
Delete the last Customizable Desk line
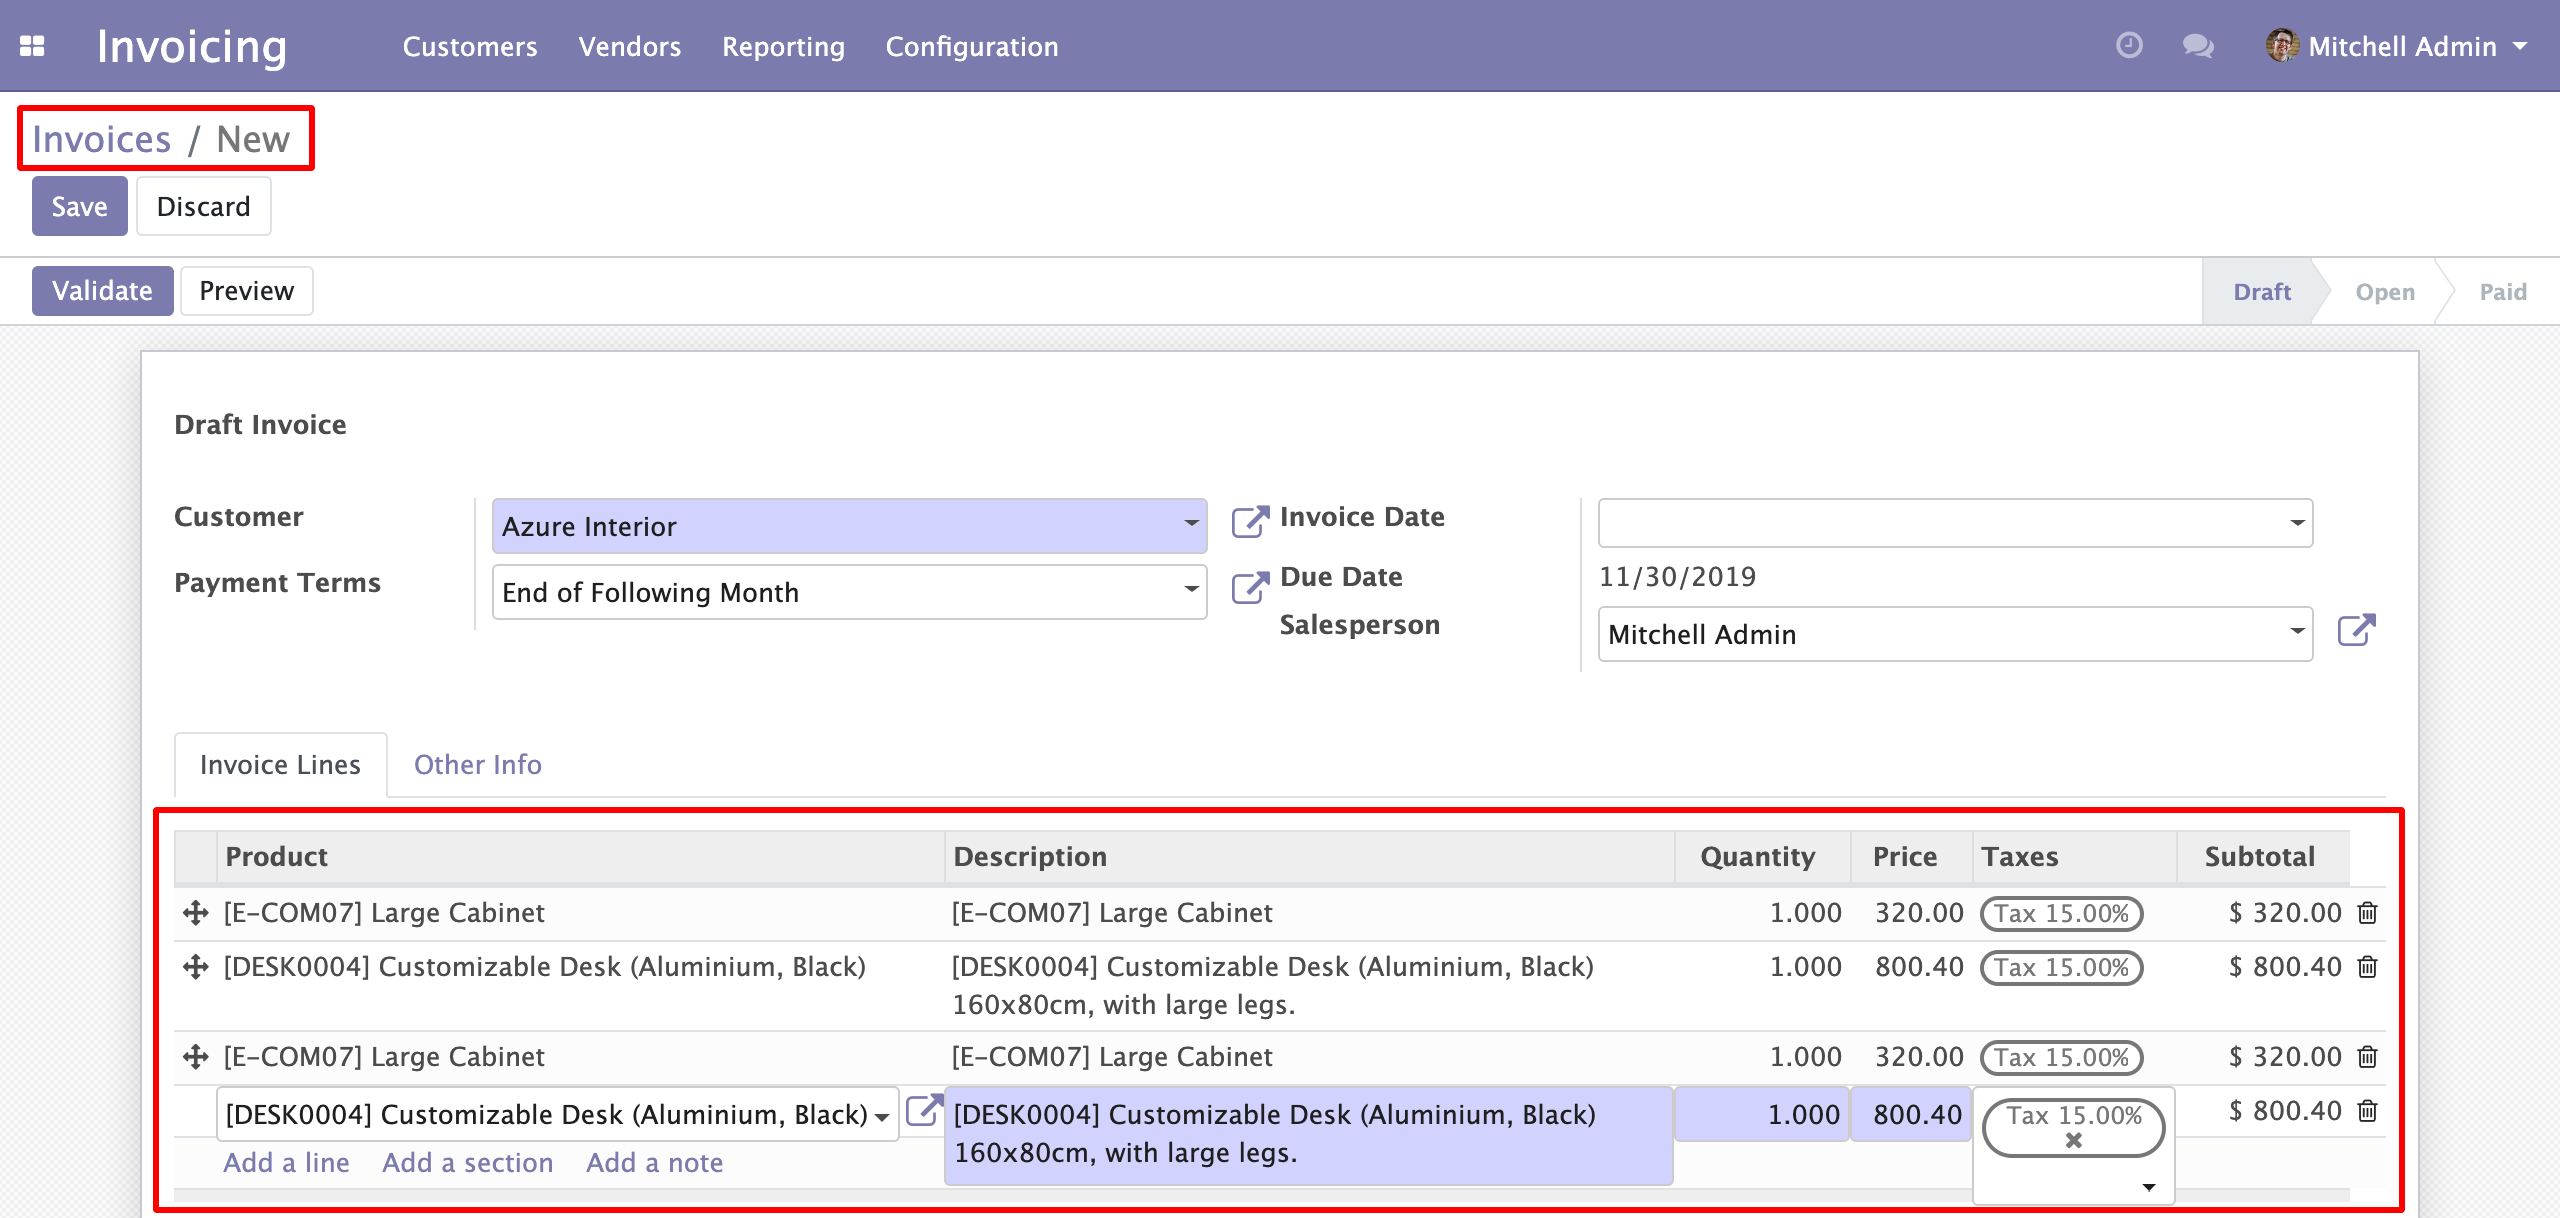[x=2367, y=1111]
